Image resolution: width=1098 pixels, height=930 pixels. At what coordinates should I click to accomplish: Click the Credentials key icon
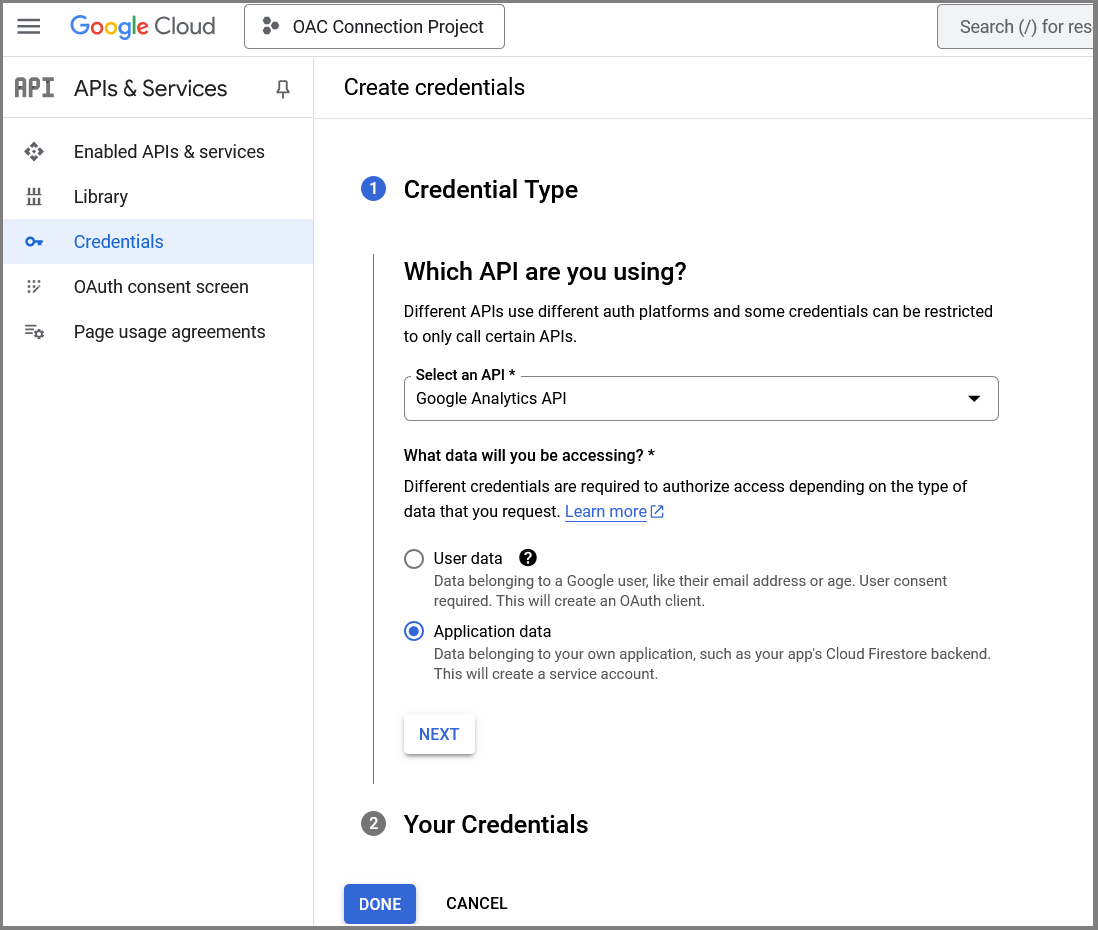tap(33, 241)
